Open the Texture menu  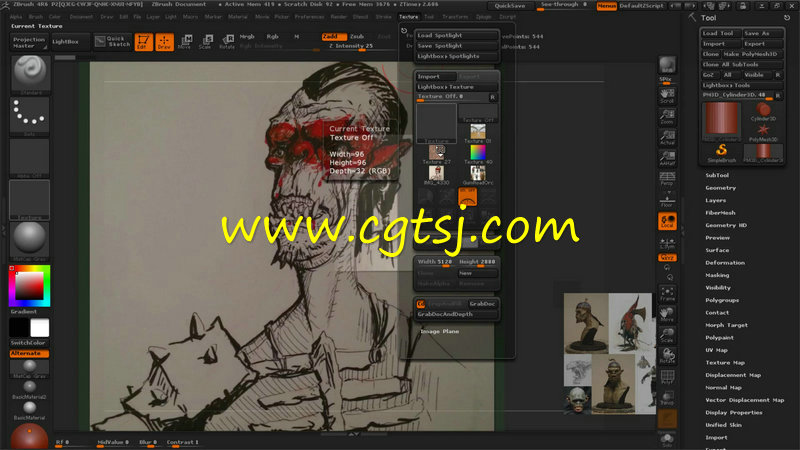[x=408, y=17]
